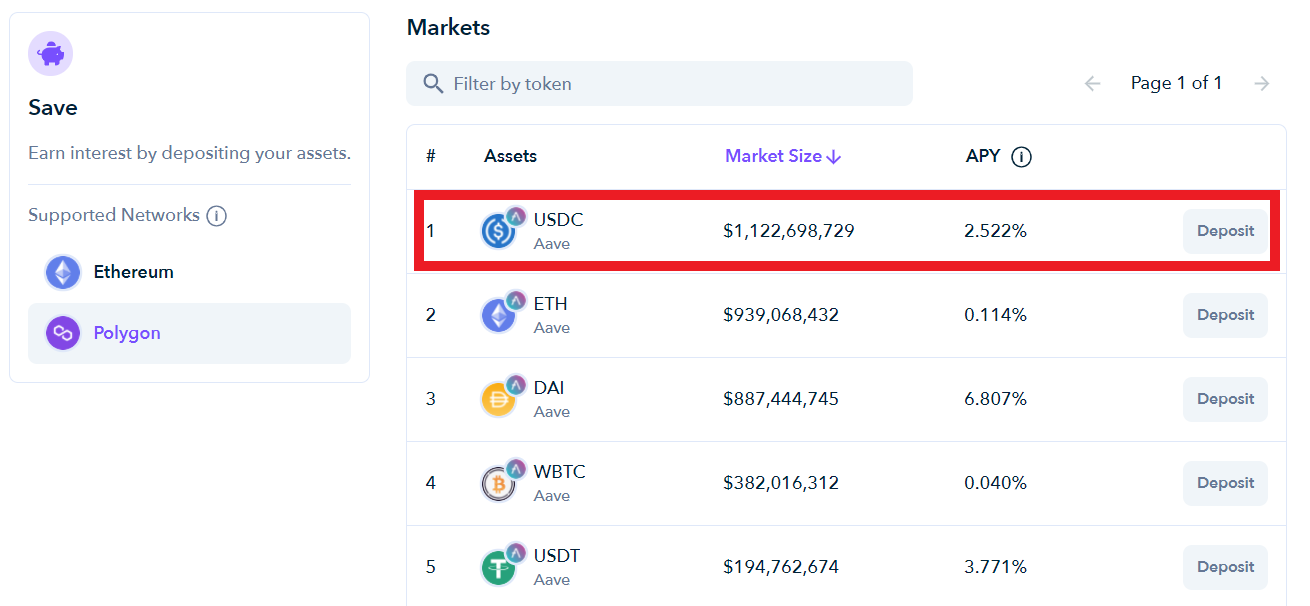
Task: Click the $382,016,312 market size
Action: 781,483
